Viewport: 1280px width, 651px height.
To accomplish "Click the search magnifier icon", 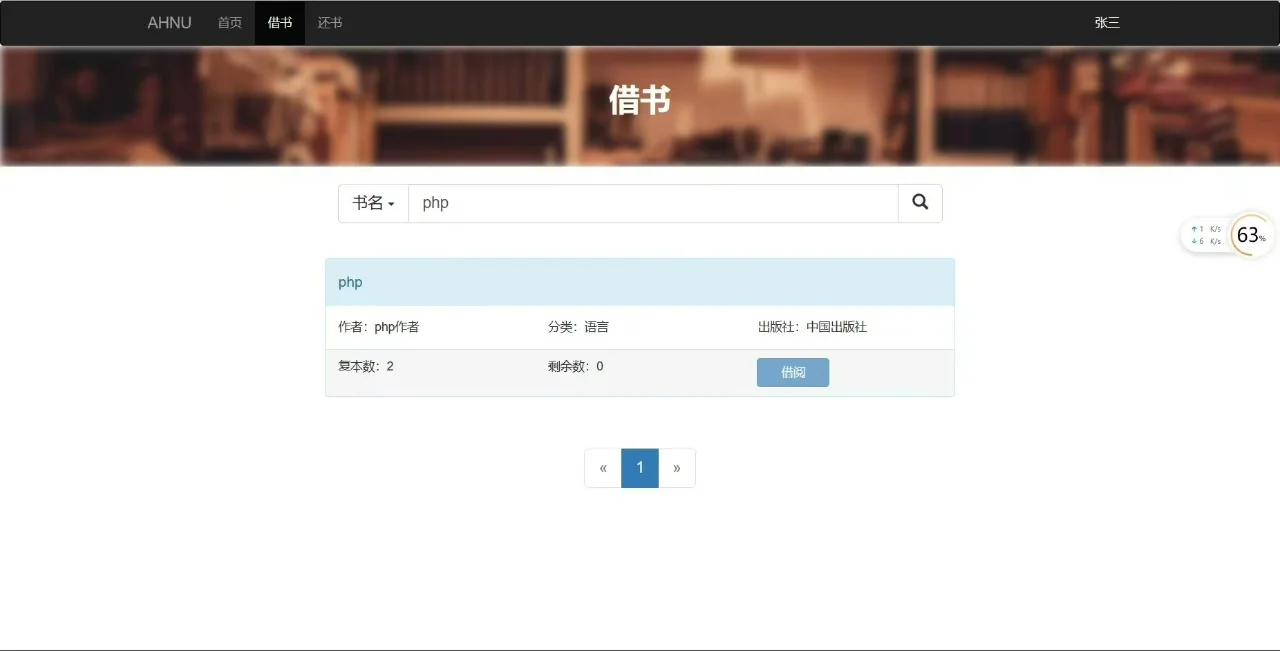I will click(919, 202).
